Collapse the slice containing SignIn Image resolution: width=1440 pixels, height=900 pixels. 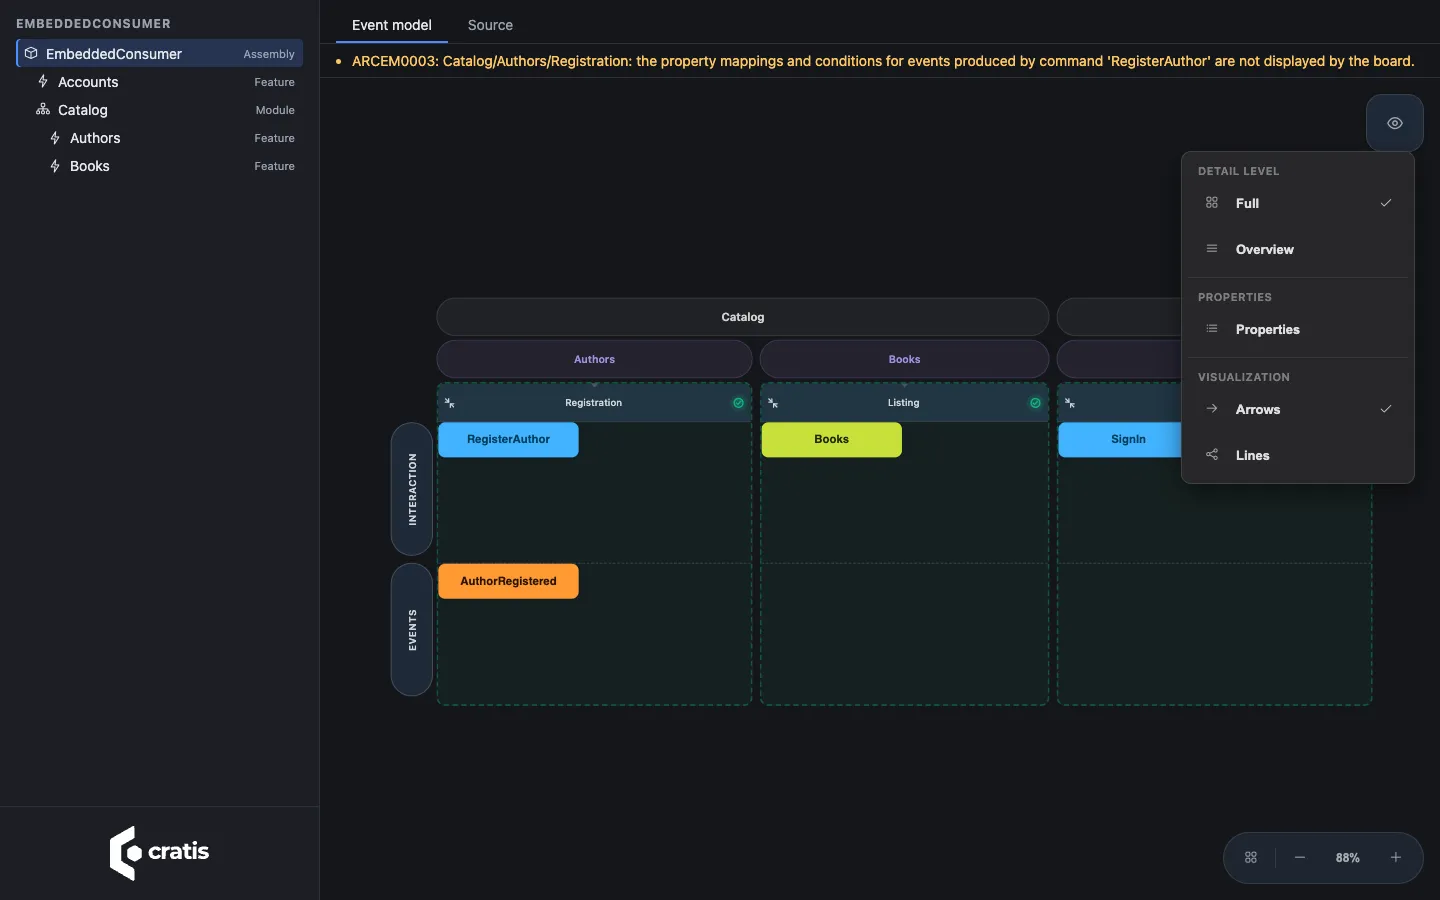click(1070, 403)
